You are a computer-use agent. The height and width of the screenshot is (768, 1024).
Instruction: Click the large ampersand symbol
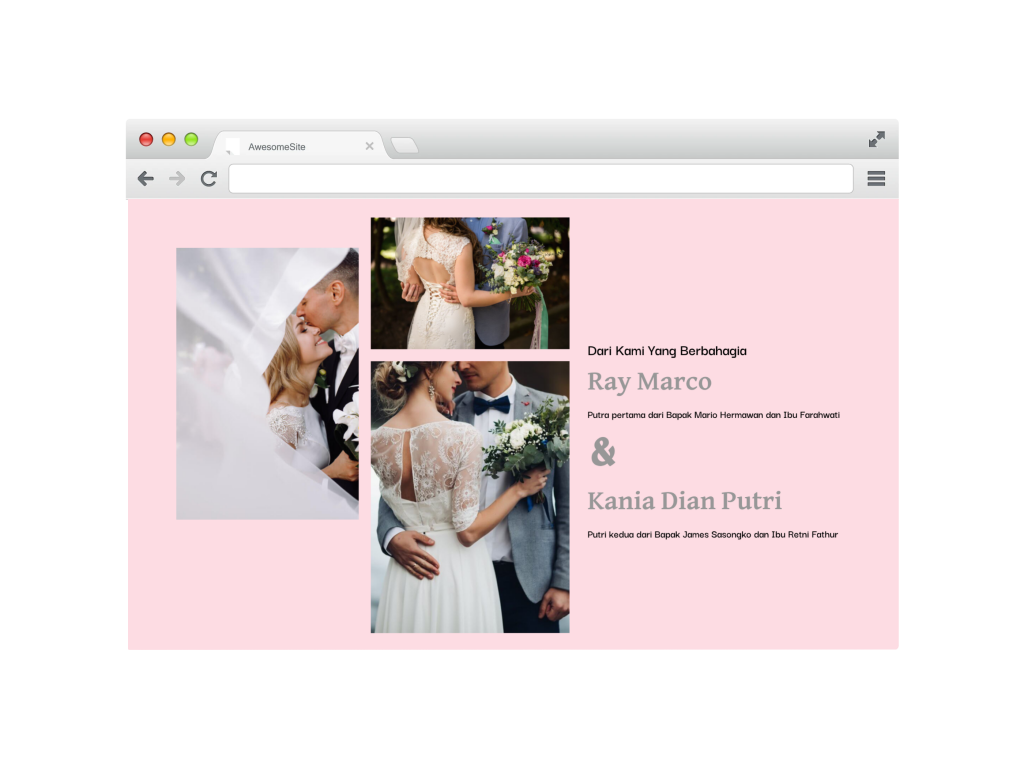point(603,451)
